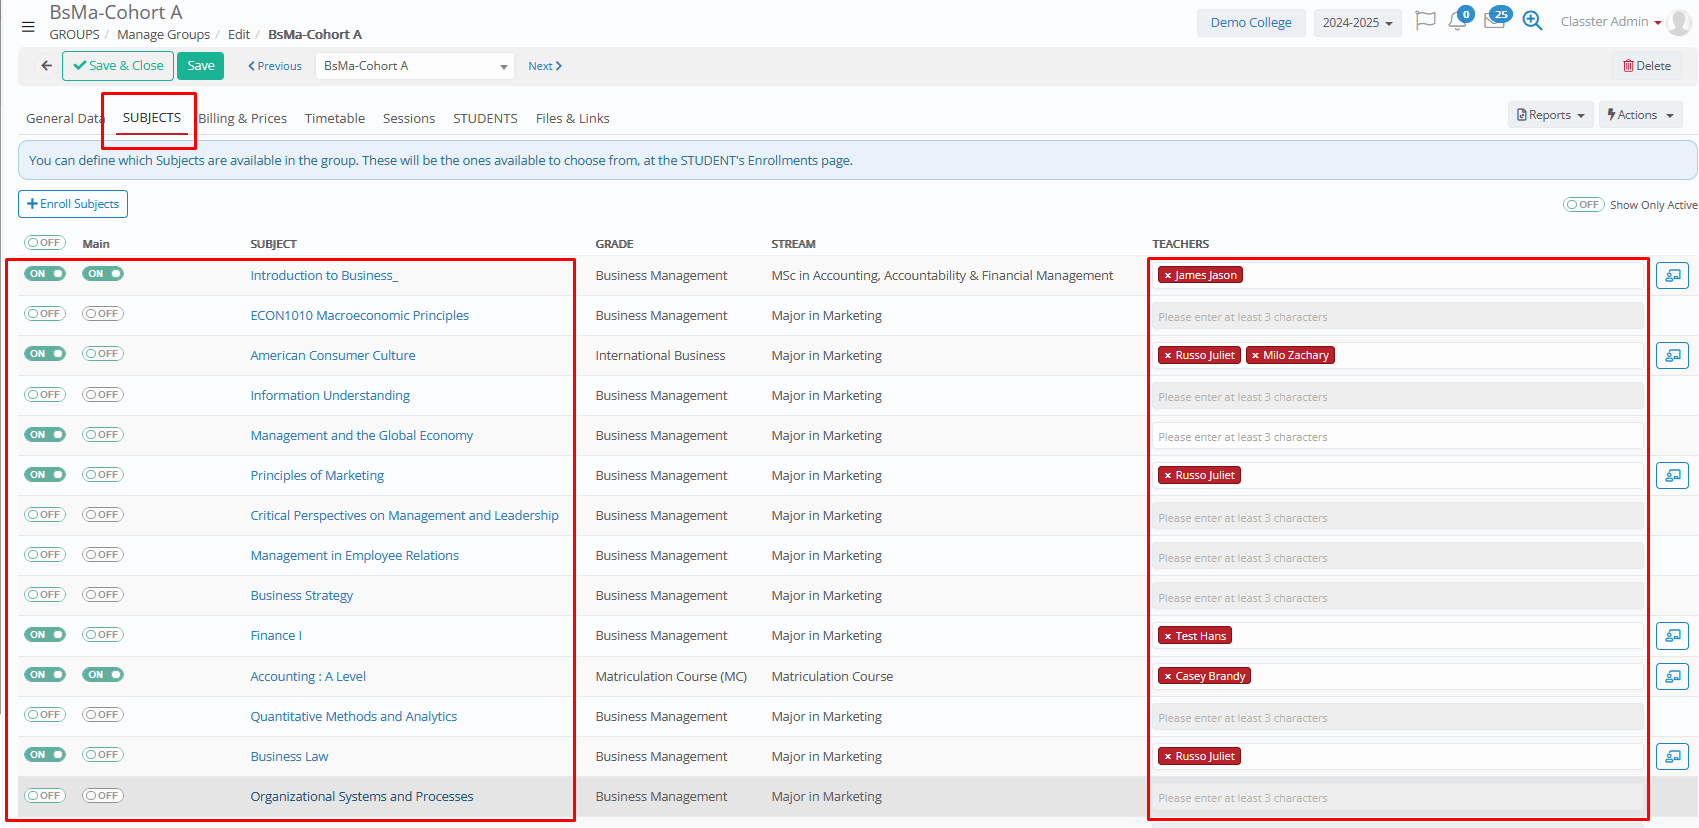Click teacher icon for Finance I row
The image size is (1699, 828).
point(1672,636)
